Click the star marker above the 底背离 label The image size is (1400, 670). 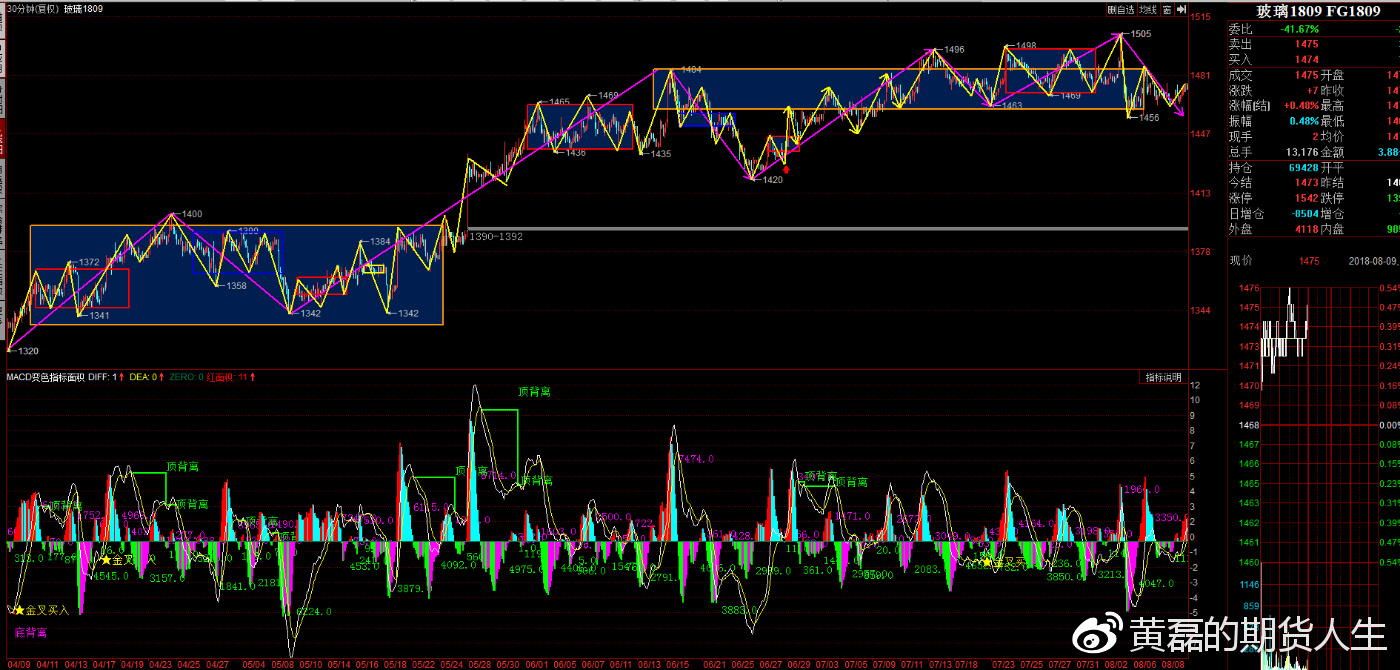click(17, 610)
